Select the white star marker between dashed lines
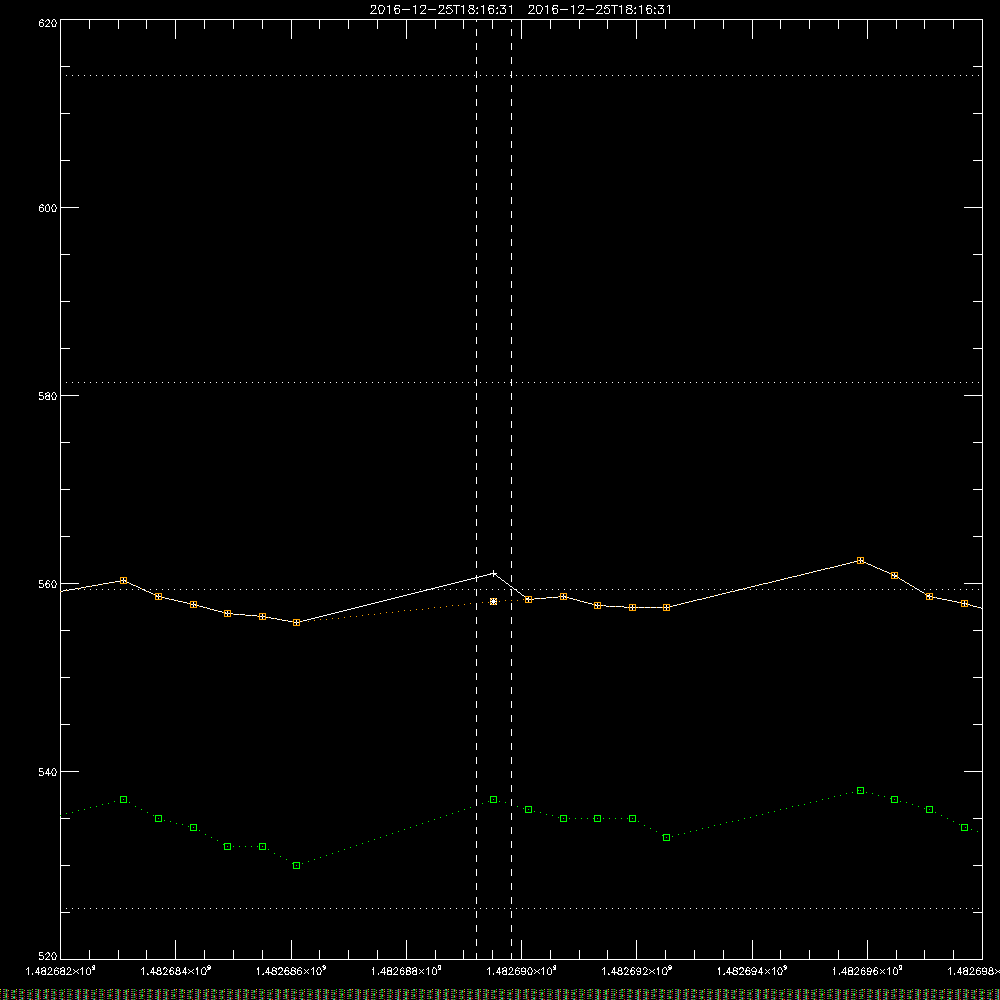Viewport: 1000px width, 1000px height. coord(493,601)
